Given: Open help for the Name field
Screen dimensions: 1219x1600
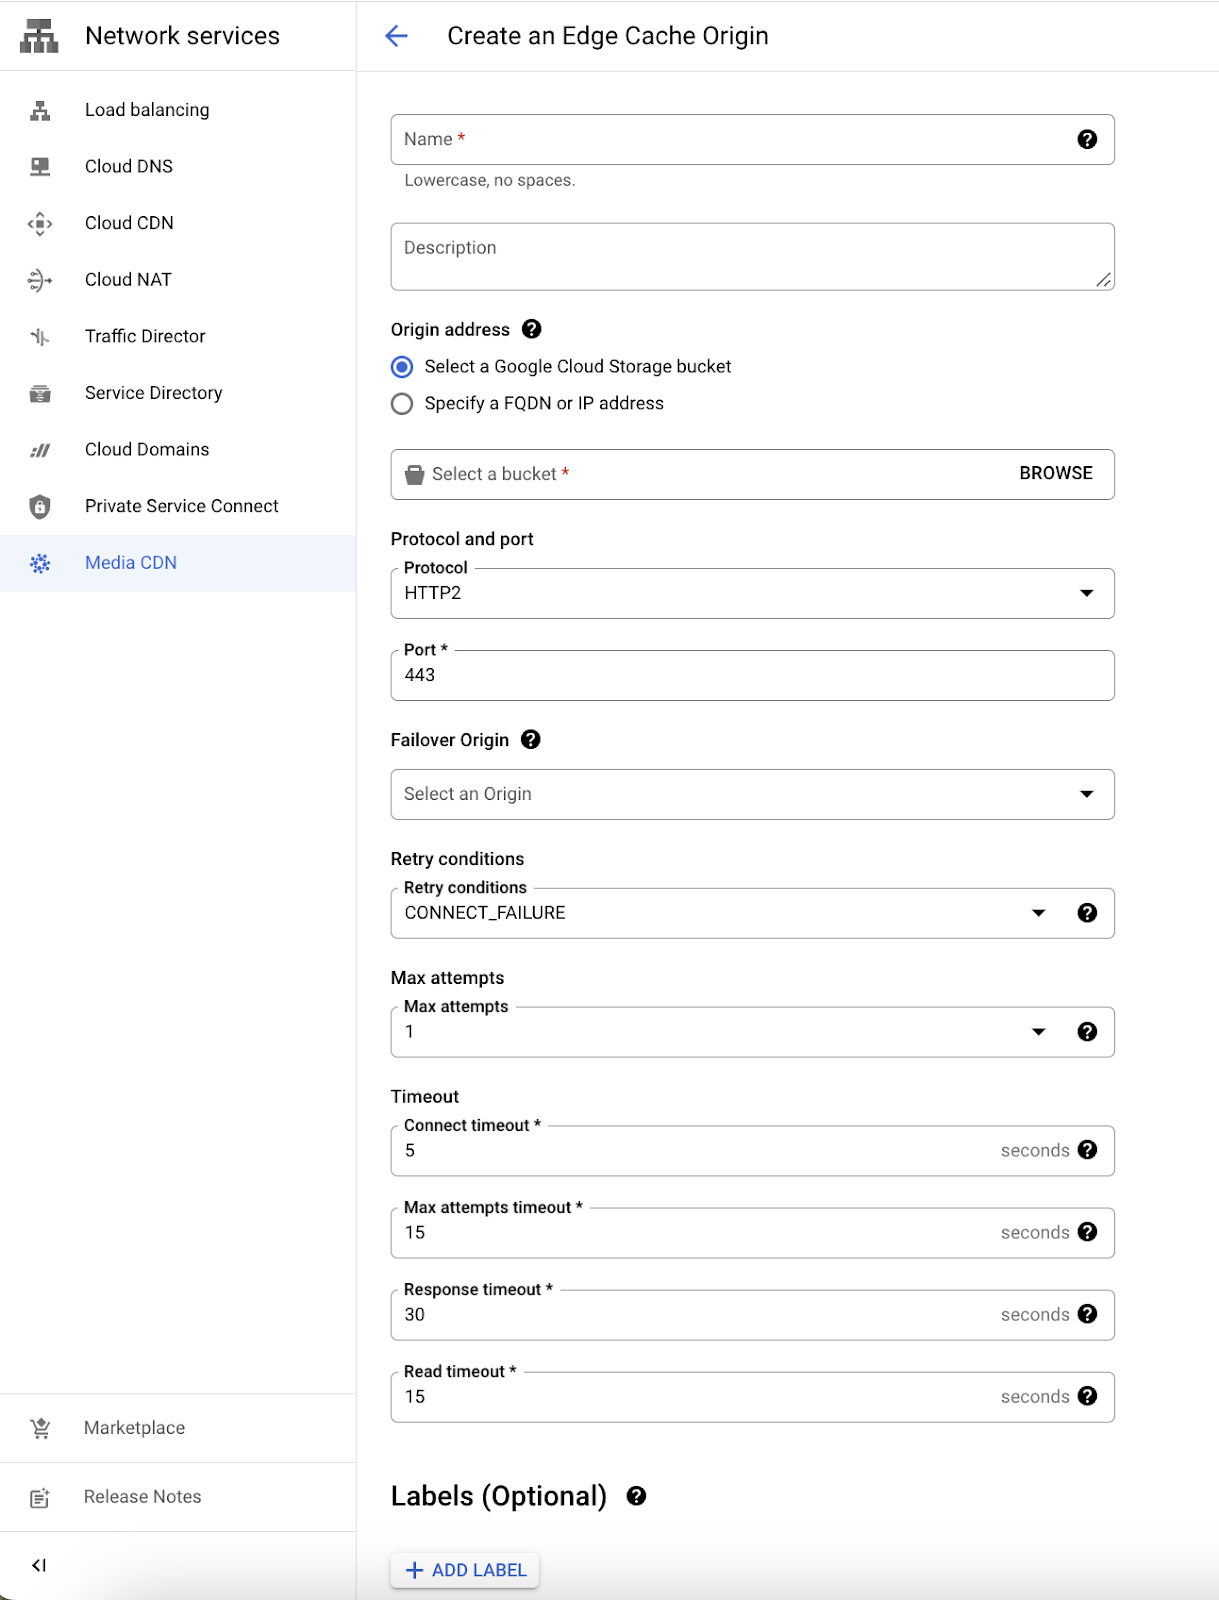Looking at the screenshot, I should [1087, 140].
